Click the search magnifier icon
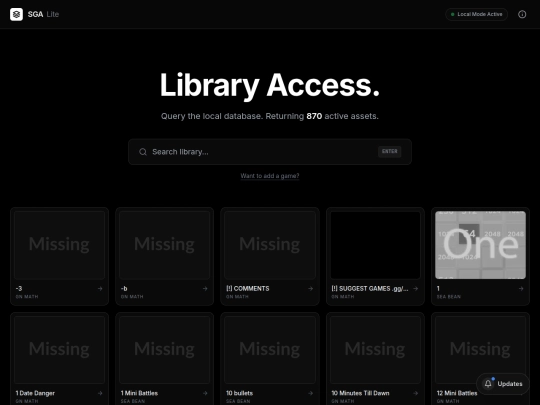This screenshot has height=405, width=540. click(x=143, y=152)
